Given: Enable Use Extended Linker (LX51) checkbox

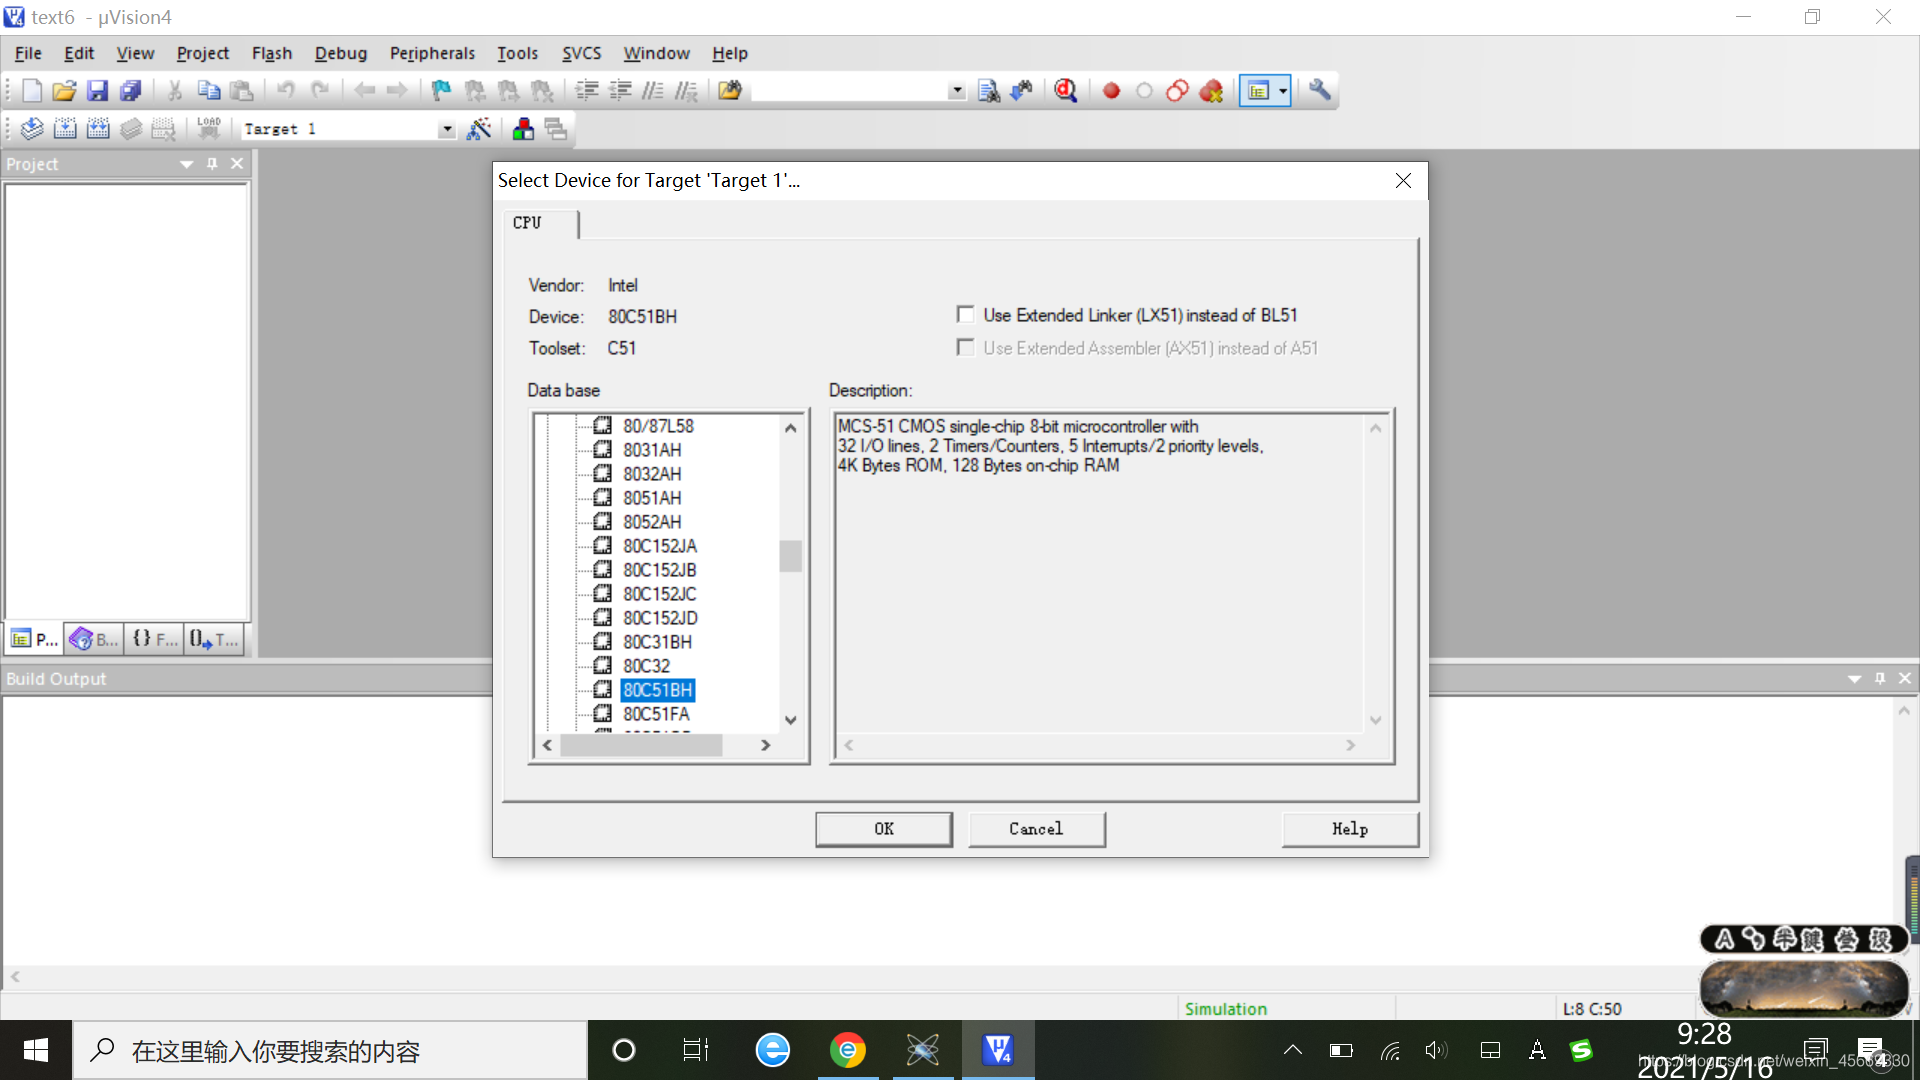Looking at the screenshot, I should point(965,315).
